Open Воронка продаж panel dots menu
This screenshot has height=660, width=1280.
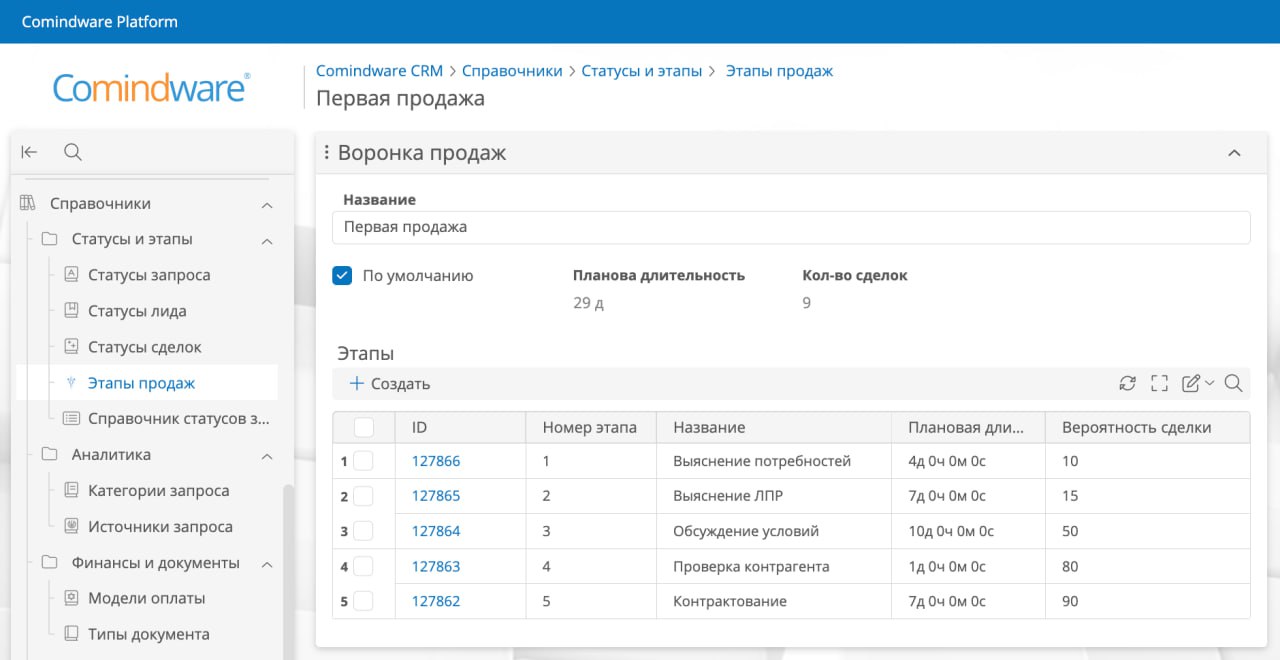(x=327, y=153)
